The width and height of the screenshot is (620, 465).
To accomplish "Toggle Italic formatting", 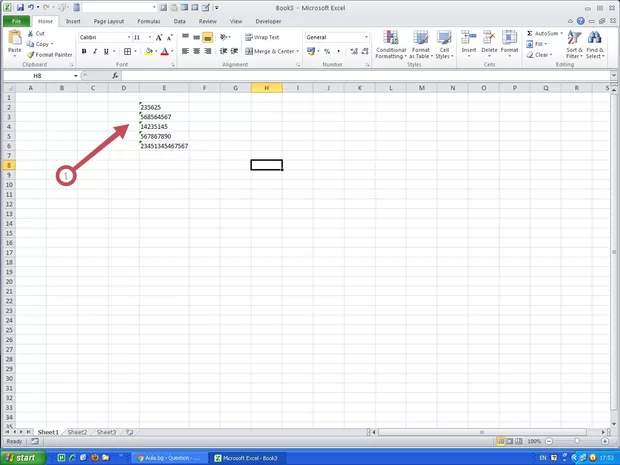I will 95,51.
